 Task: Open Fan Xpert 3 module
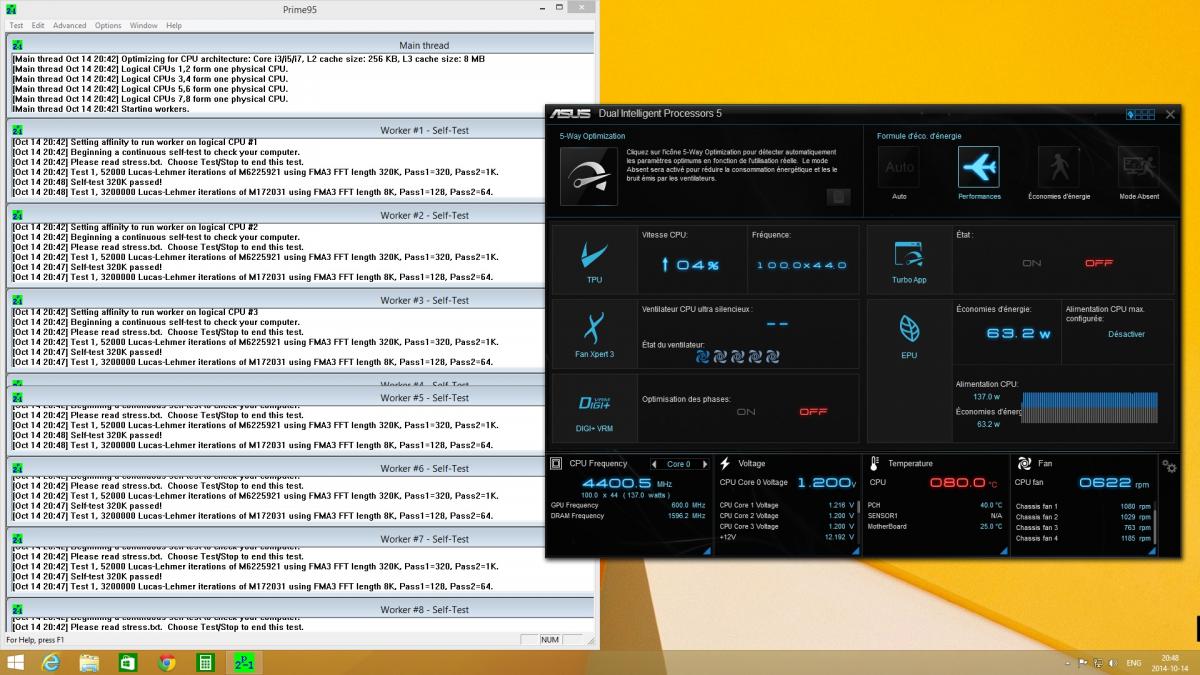[594, 334]
